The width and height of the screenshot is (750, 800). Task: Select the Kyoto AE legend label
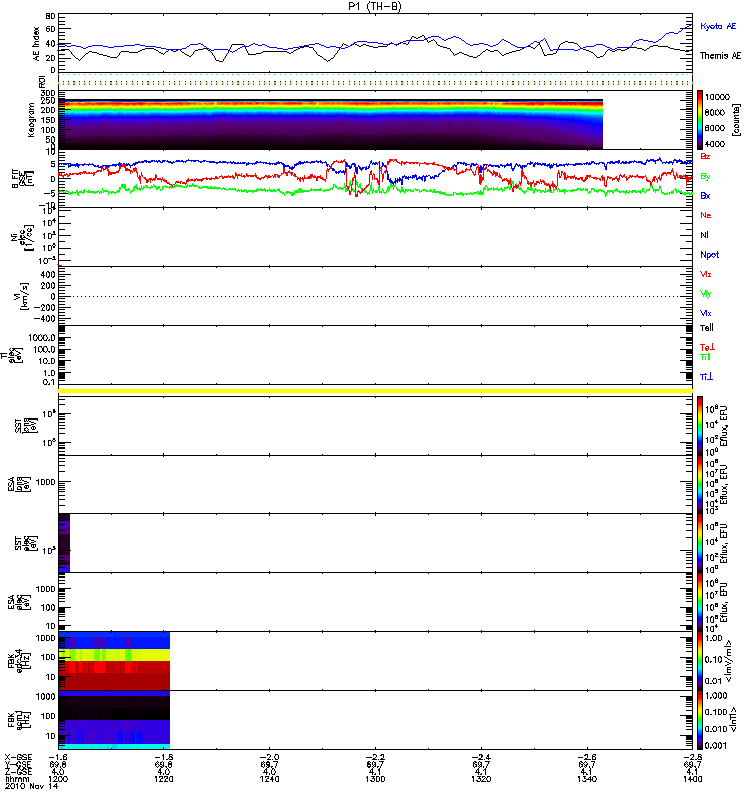click(718, 26)
